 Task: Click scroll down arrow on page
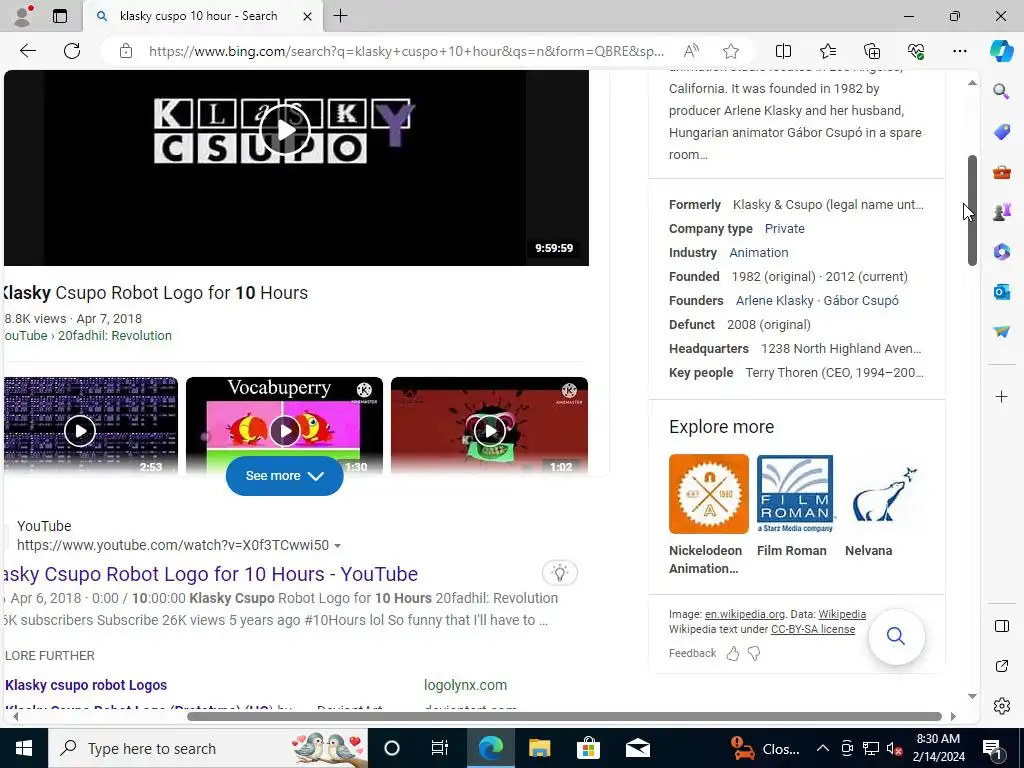972,696
